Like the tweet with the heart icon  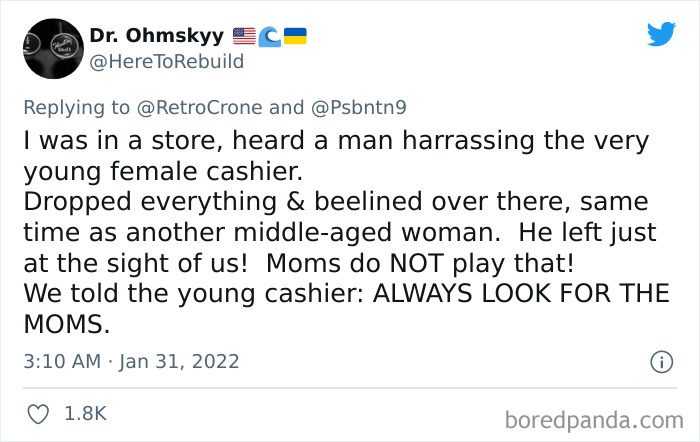coord(38,414)
